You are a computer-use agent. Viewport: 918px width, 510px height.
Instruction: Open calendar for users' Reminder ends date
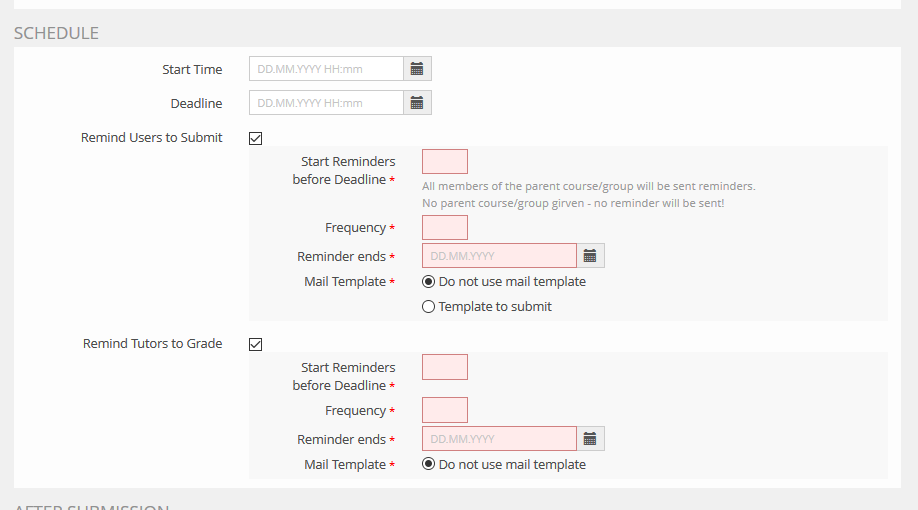point(590,256)
